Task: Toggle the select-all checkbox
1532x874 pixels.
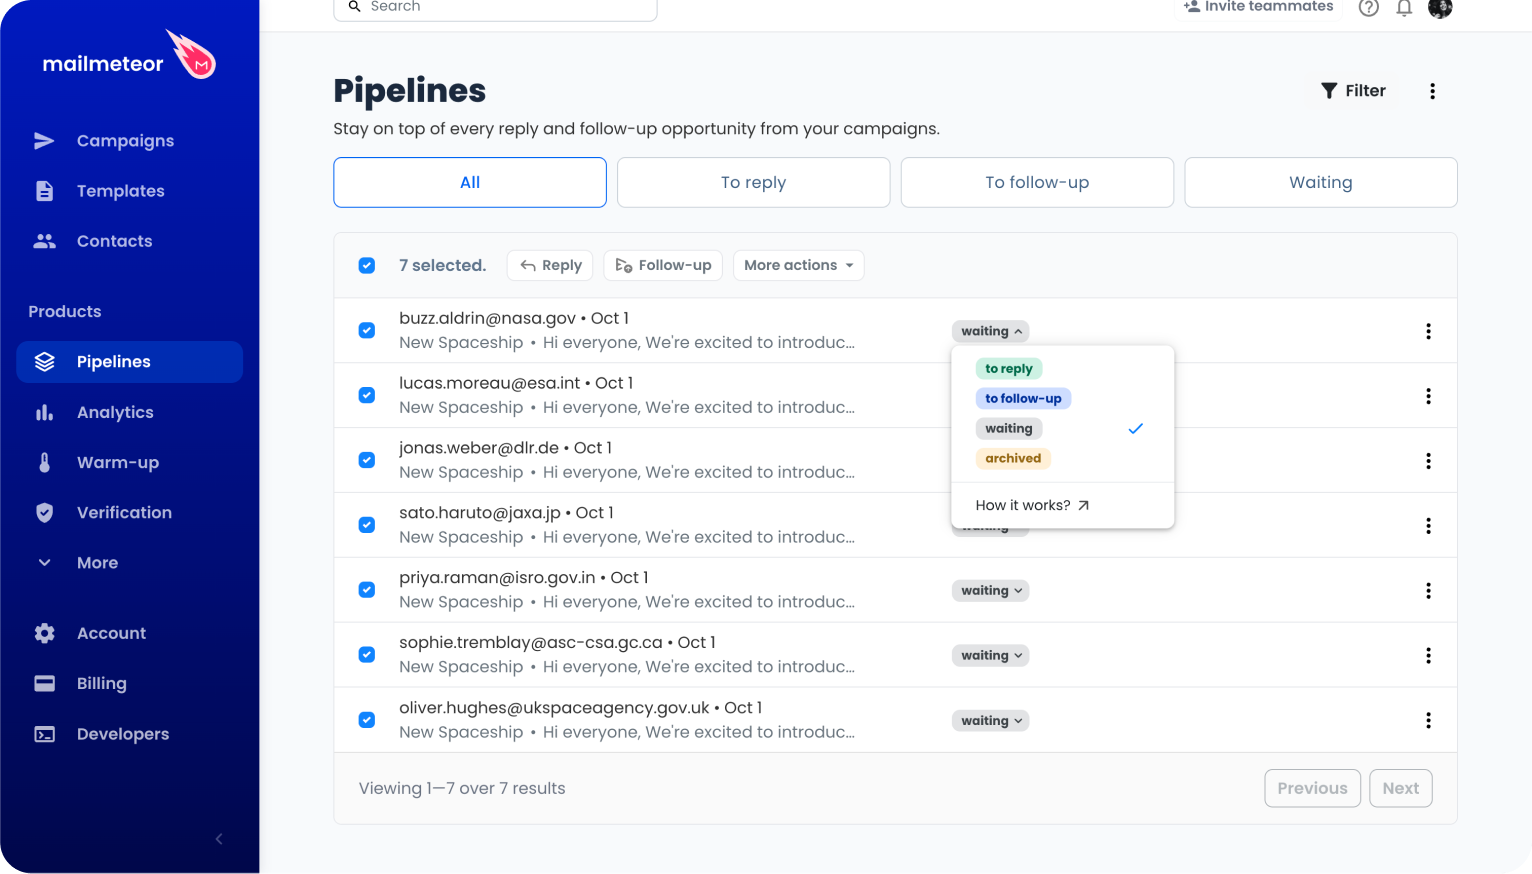Action: tap(367, 265)
